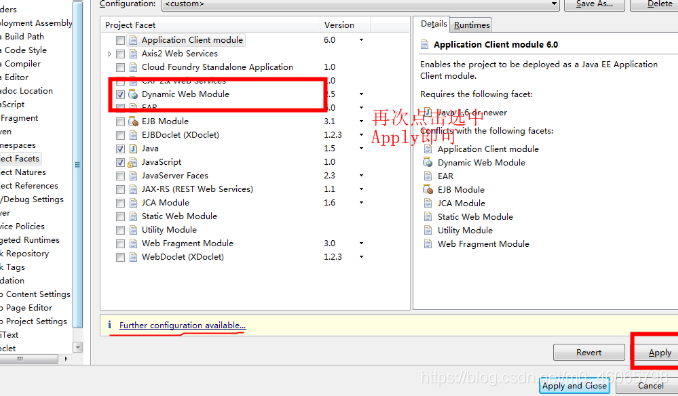
Task: Click the Dynamic Web Module globe icon
Action: [x=133, y=94]
